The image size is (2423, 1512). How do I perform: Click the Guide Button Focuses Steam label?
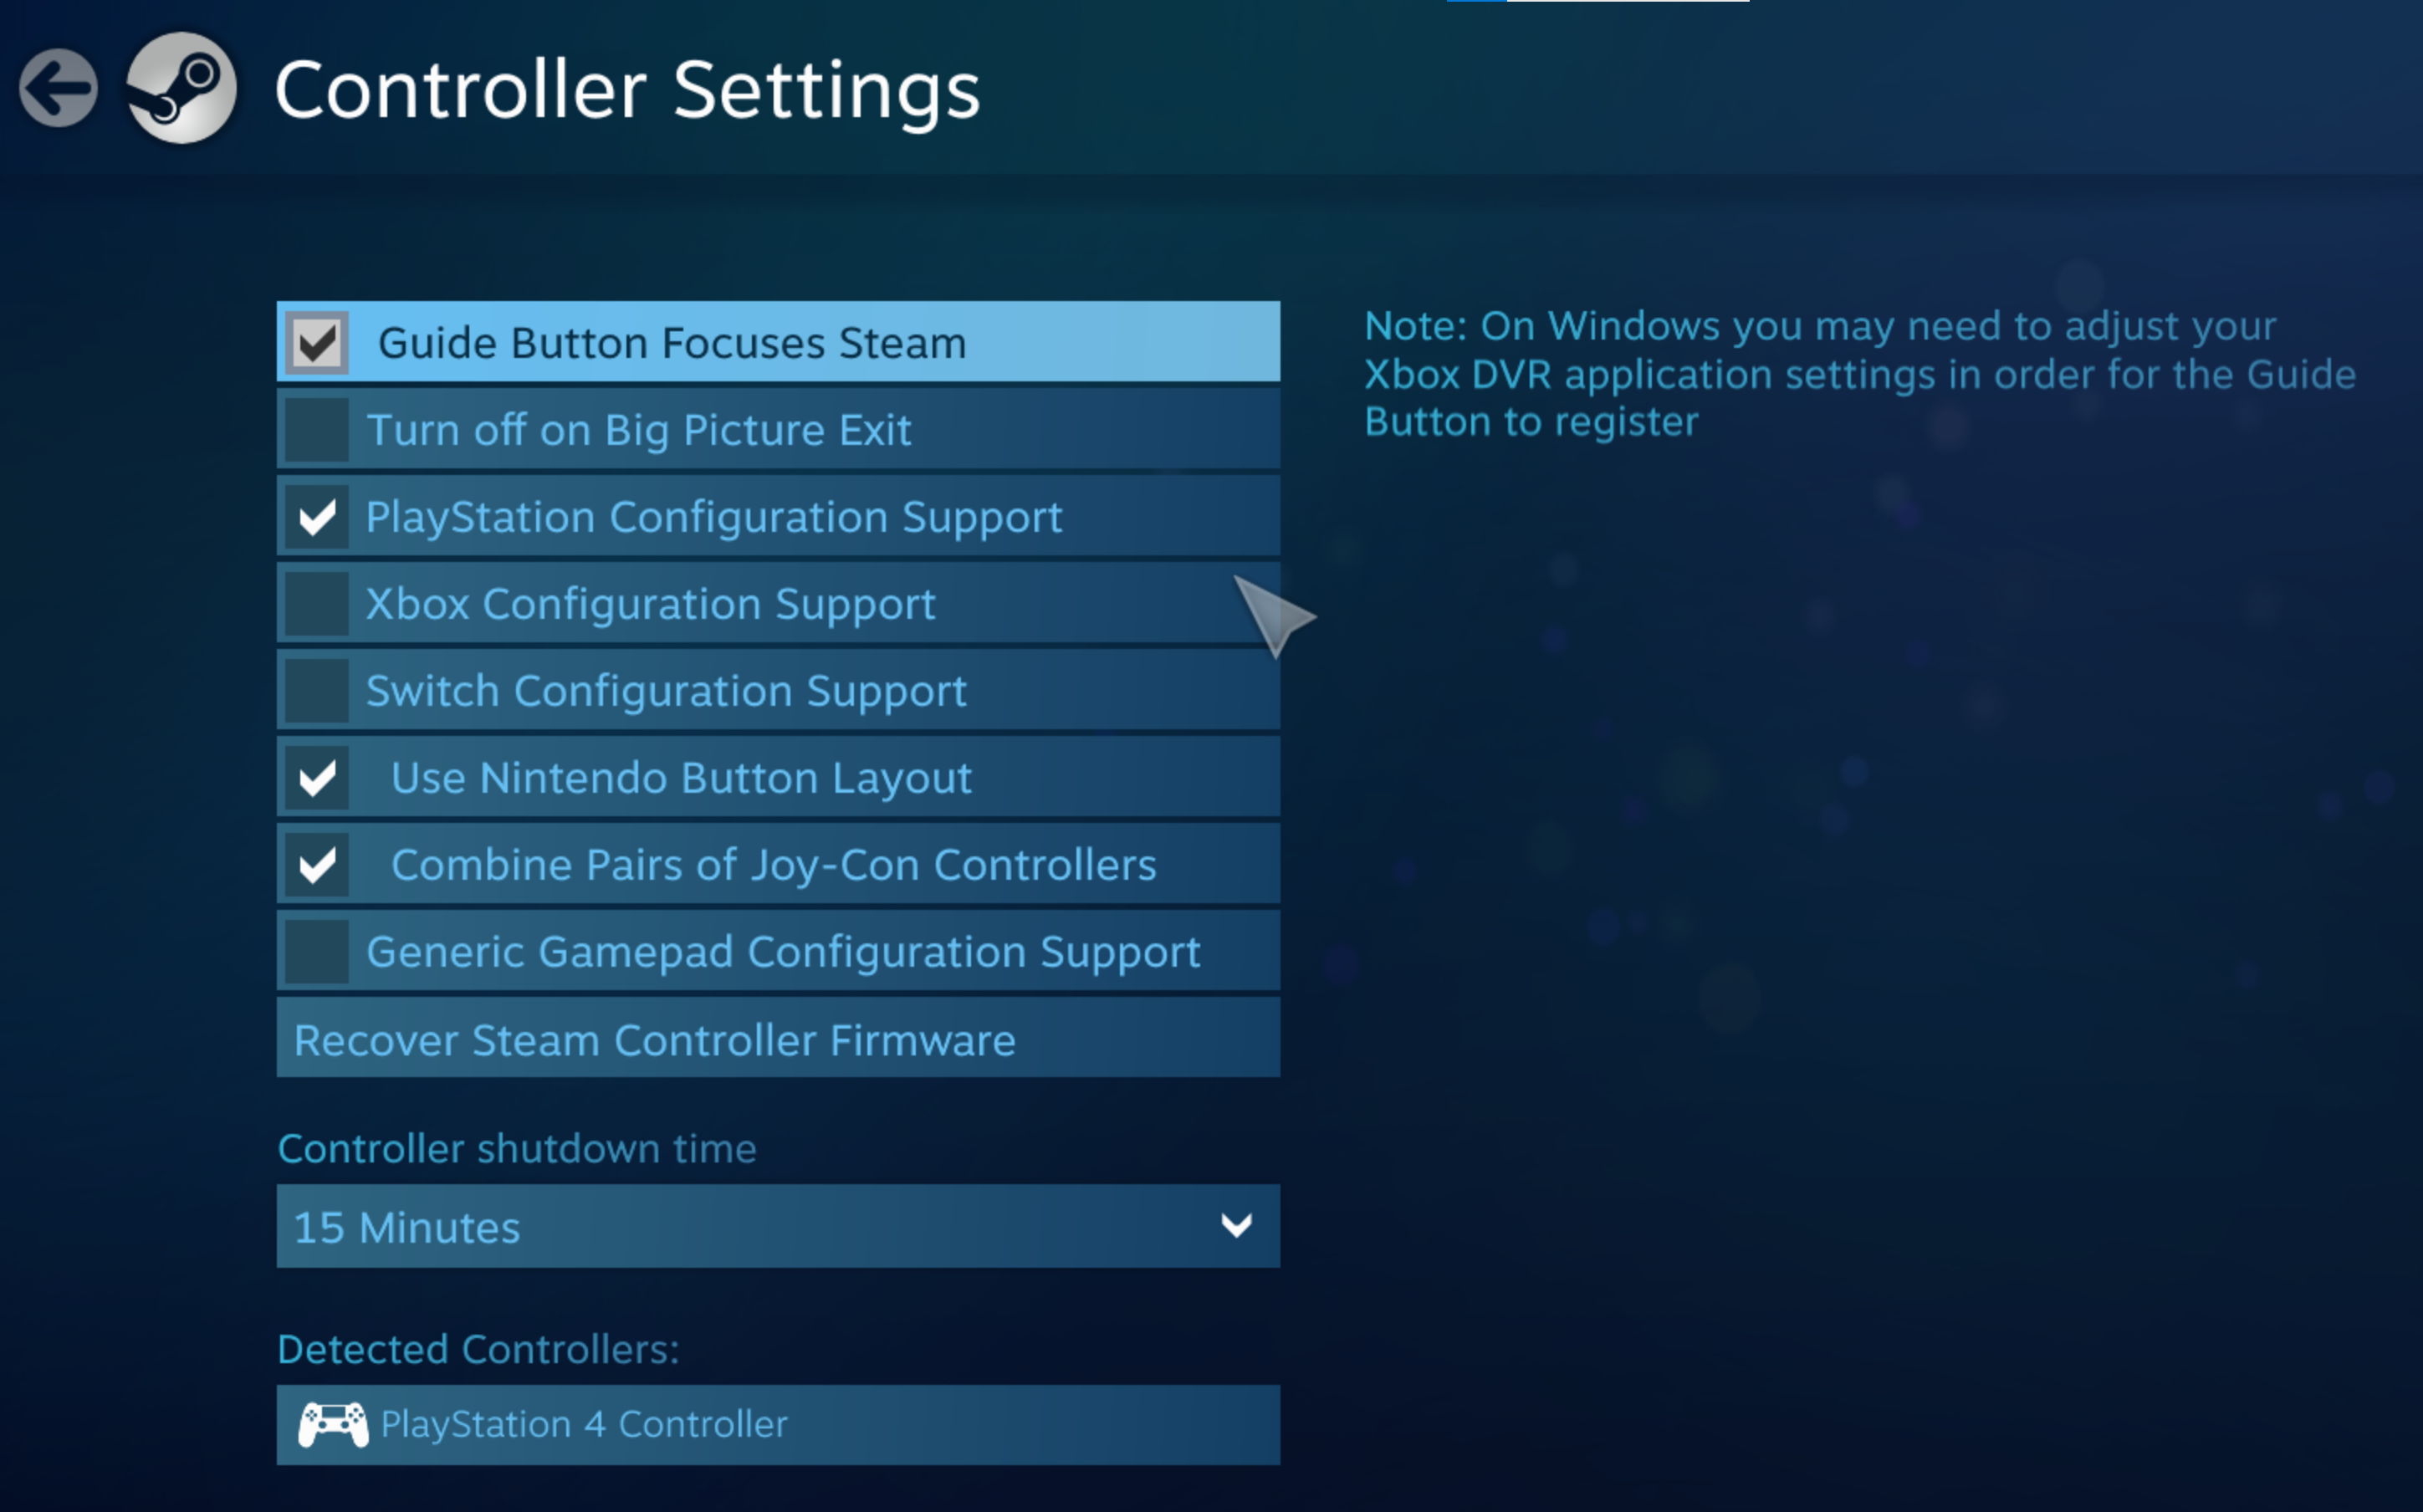[671, 343]
